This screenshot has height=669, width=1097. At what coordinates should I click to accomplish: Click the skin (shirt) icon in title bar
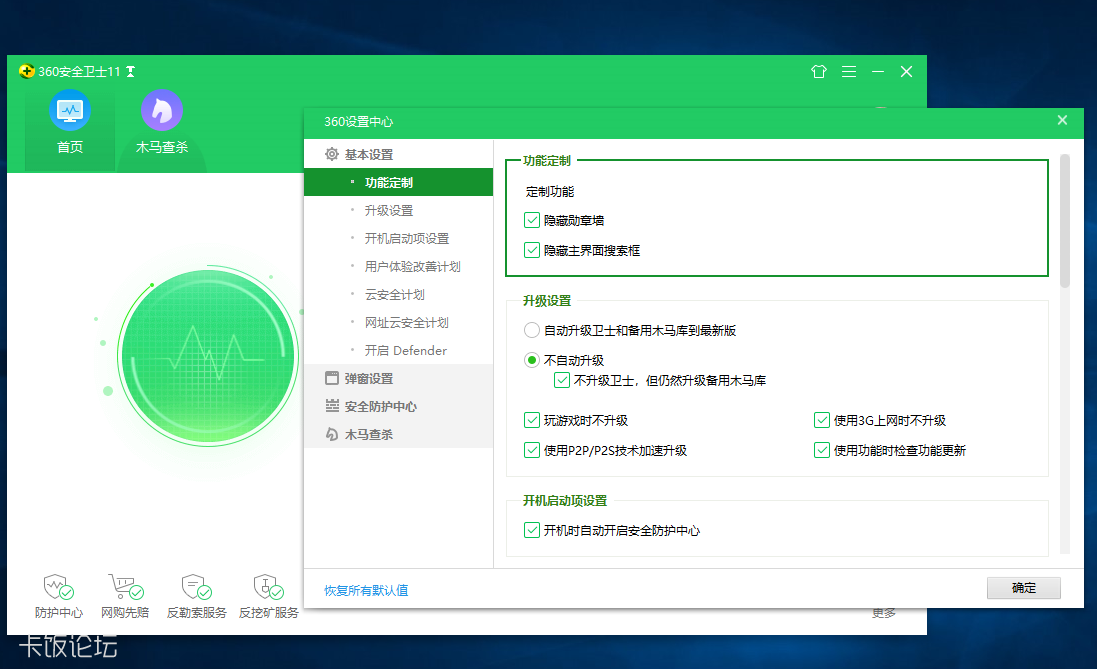coord(819,72)
